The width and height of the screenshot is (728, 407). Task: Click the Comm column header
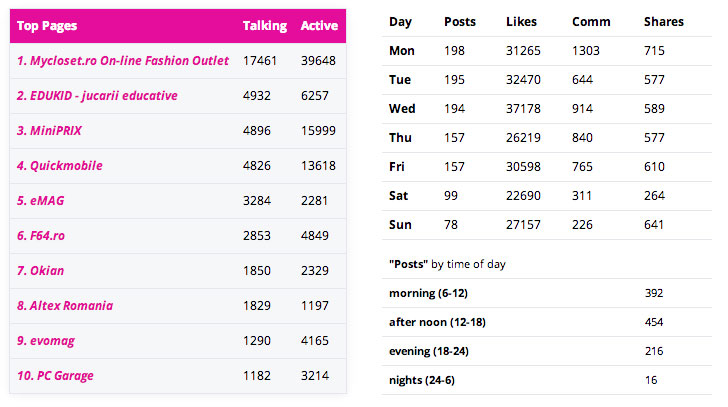[x=591, y=22]
